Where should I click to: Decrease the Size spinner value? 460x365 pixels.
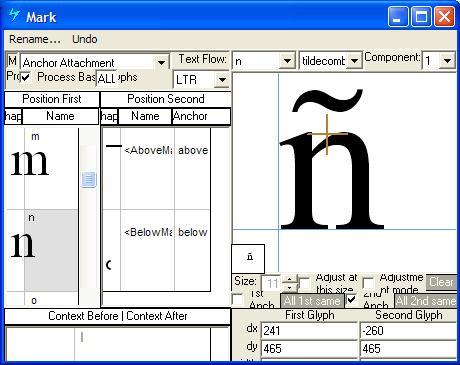[x=289, y=287]
